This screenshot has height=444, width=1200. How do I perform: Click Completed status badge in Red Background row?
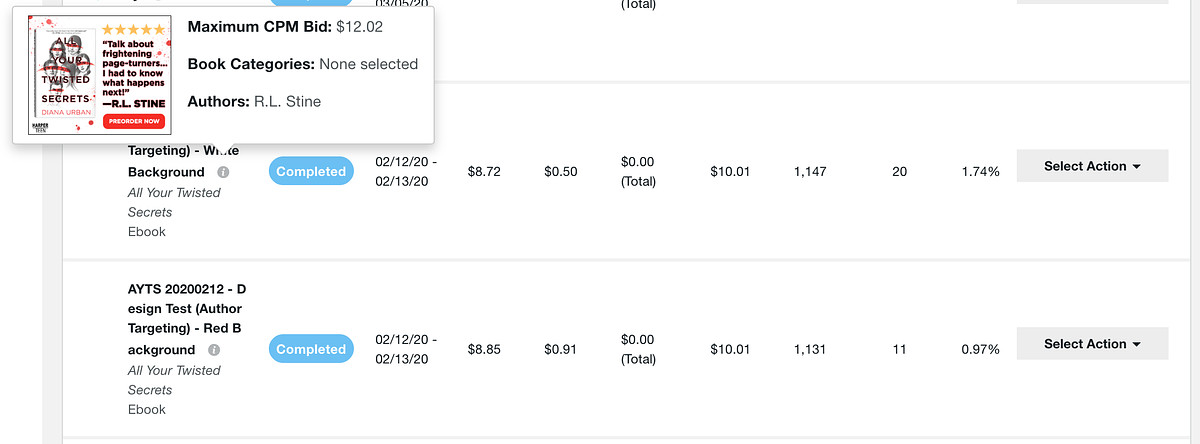point(311,349)
